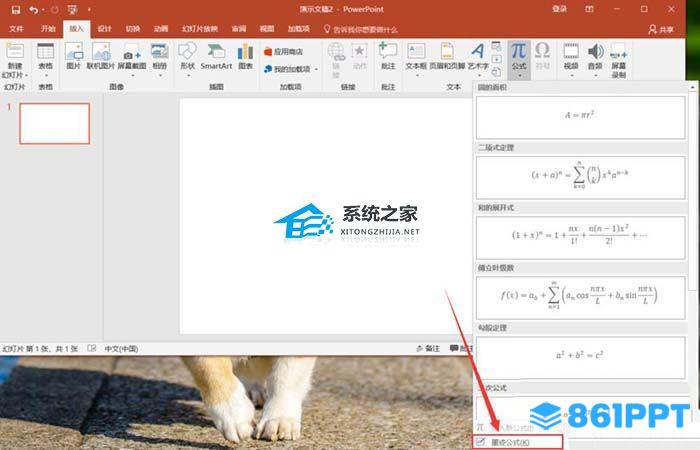Viewport: 700px width, 450px height.
Task: Insert the (1+x)^n expansion formula
Action: click(580, 238)
